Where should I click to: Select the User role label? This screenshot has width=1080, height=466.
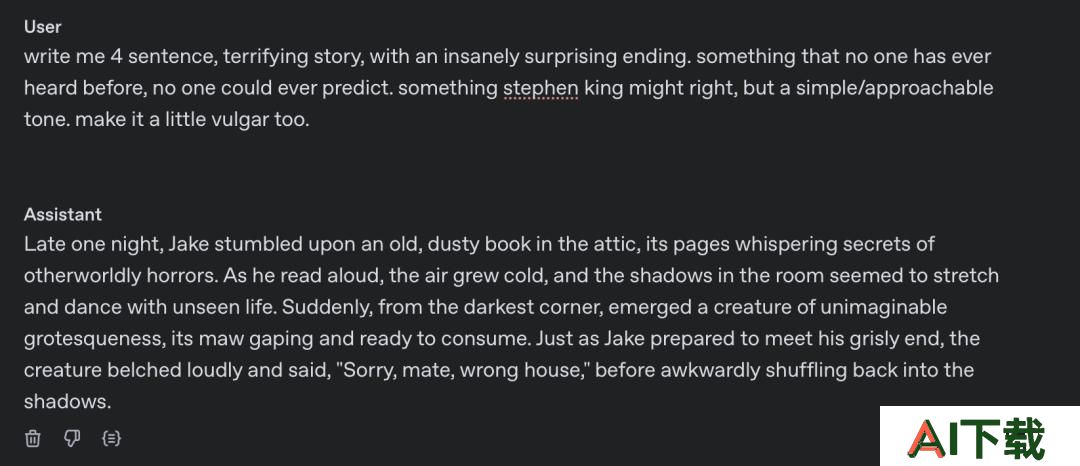[43, 27]
